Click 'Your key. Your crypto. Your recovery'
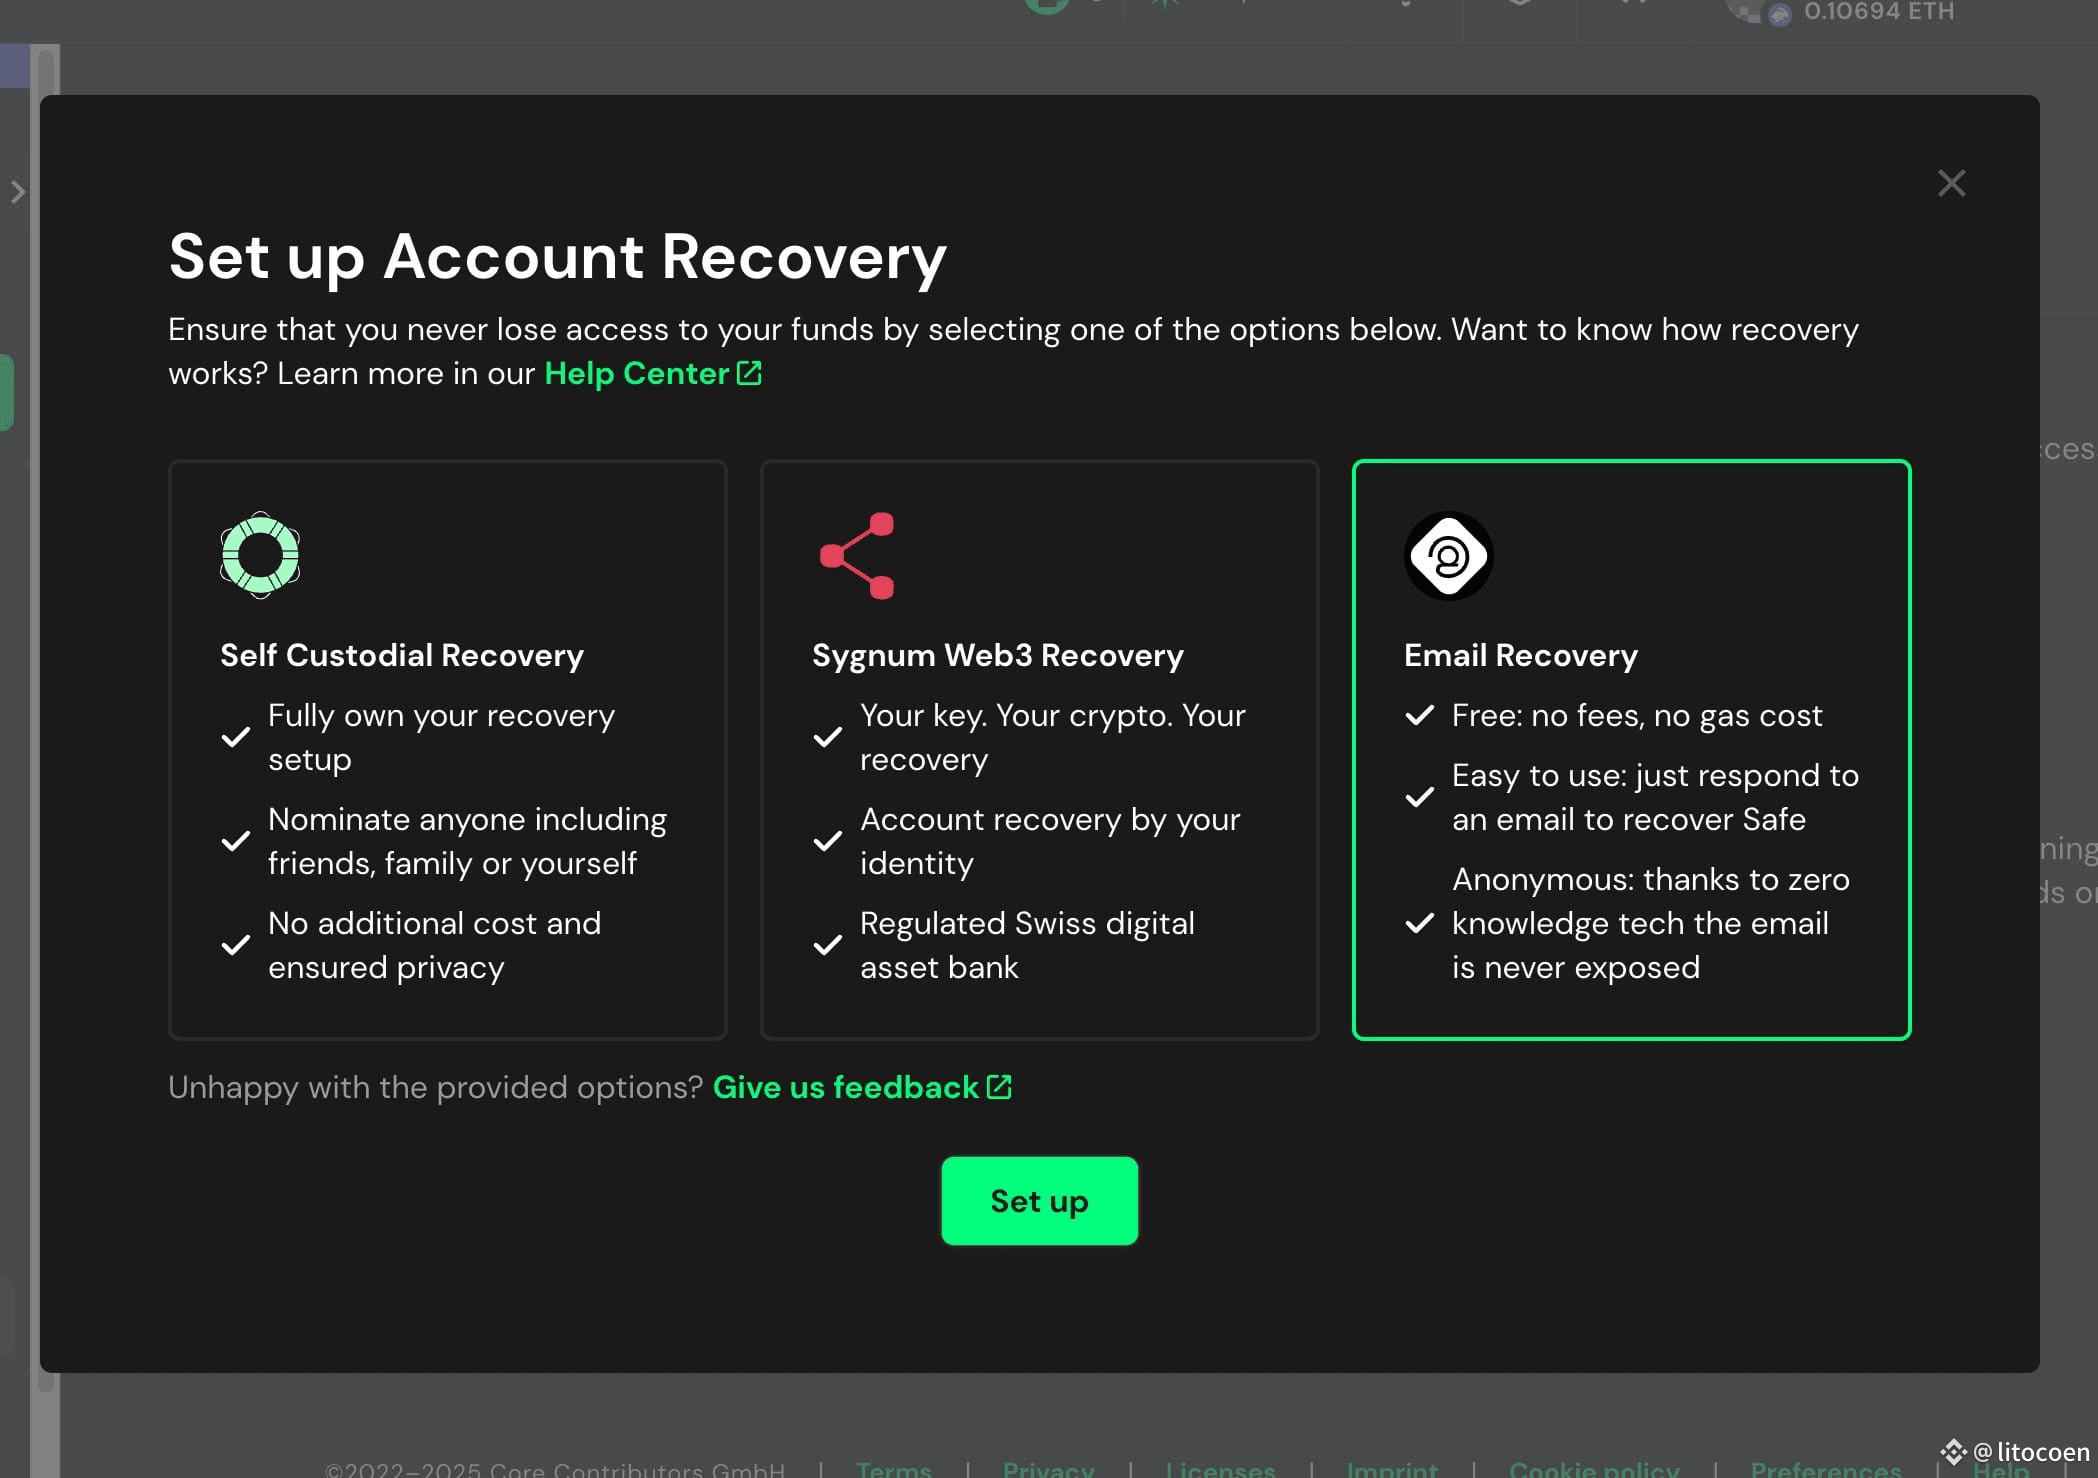Image resolution: width=2098 pixels, height=1478 pixels. pos(1052,737)
